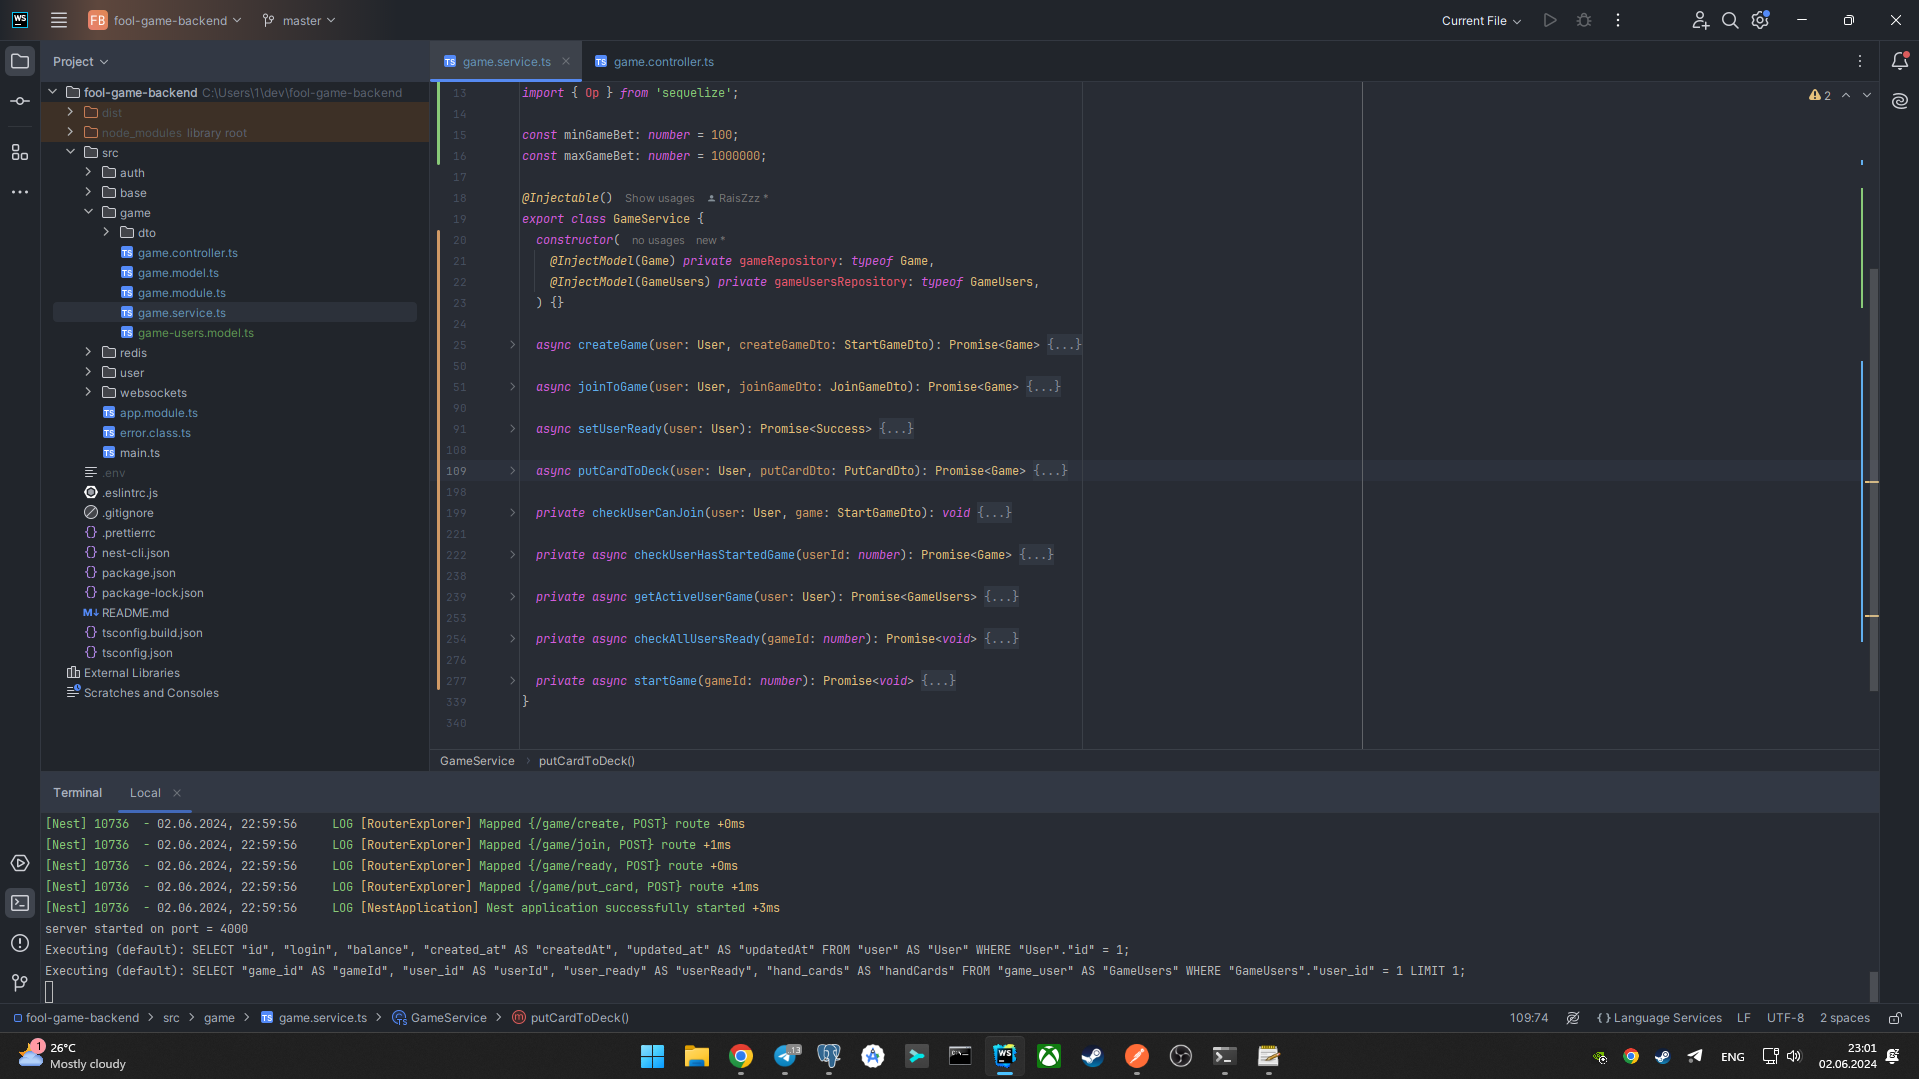
Task: Open IDE settings gear
Action: tap(1760, 20)
